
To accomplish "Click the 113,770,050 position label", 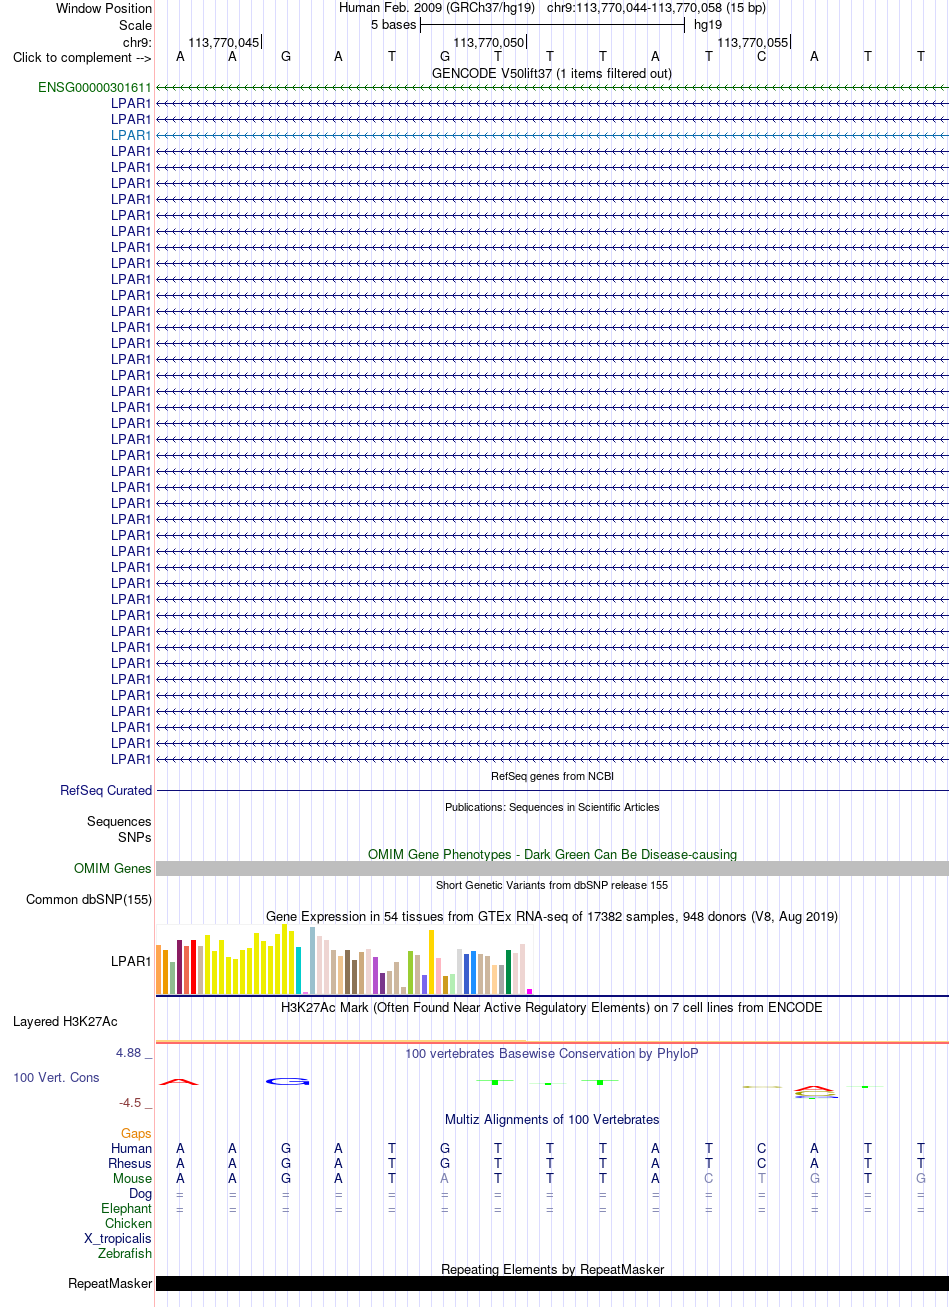I will pyautogui.click(x=488, y=42).
